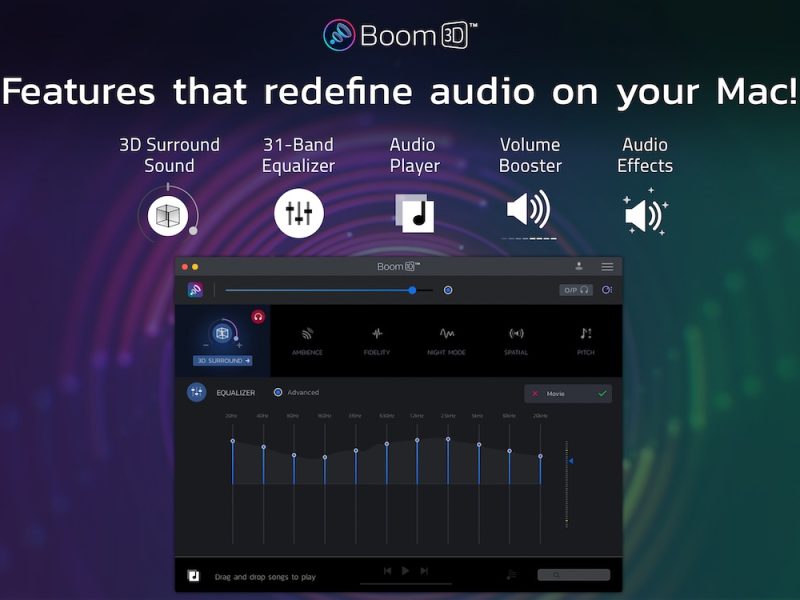Toggle the Equalizer round icon
Viewport: 800px width, 600px height.
coord(196,392)
